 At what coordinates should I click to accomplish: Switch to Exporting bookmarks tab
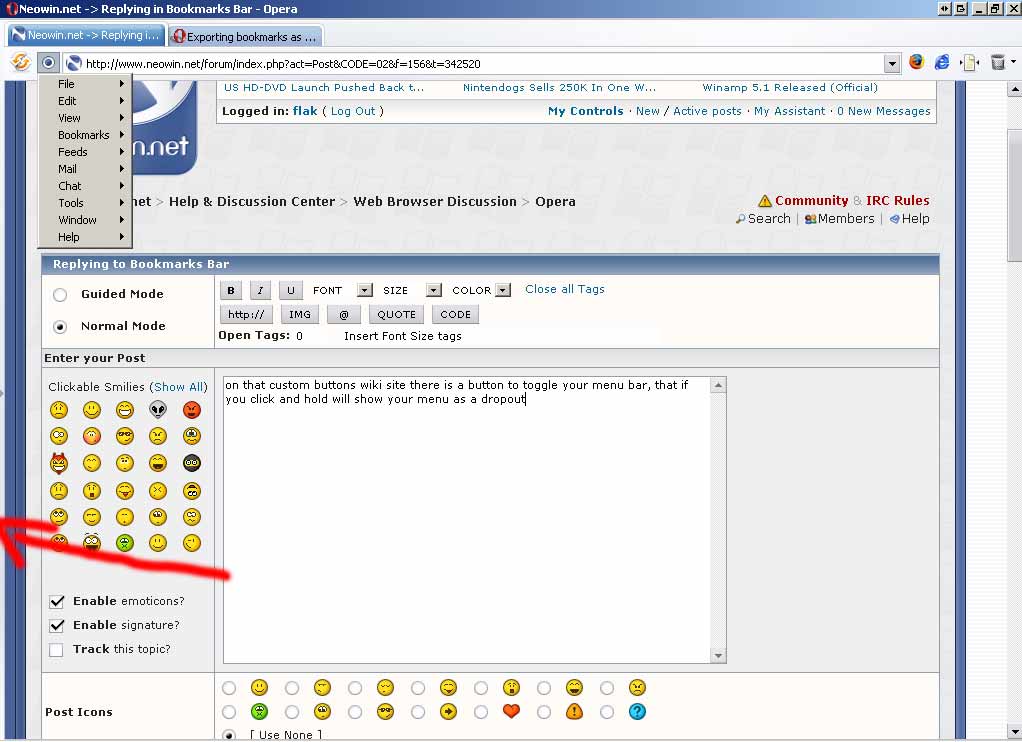click(x=246, y=37)
